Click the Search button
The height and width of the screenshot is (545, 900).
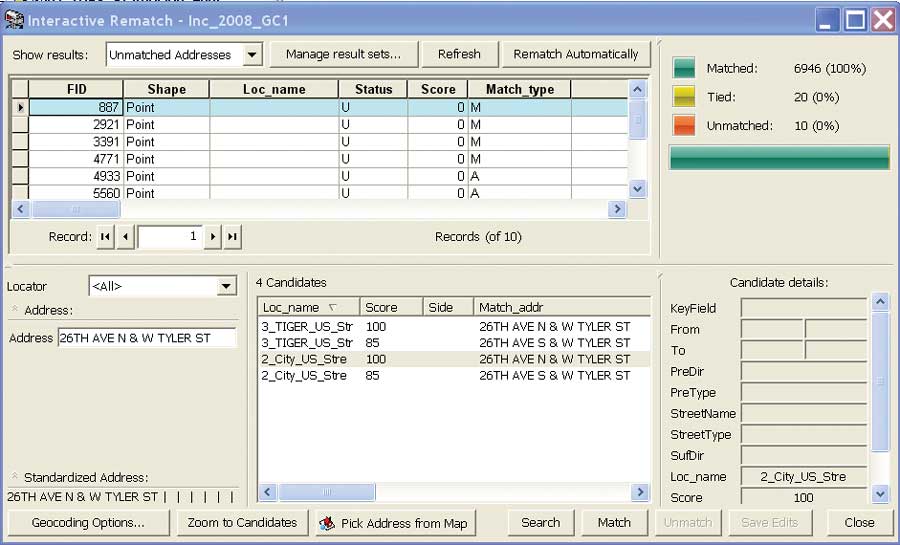(541, 523)
